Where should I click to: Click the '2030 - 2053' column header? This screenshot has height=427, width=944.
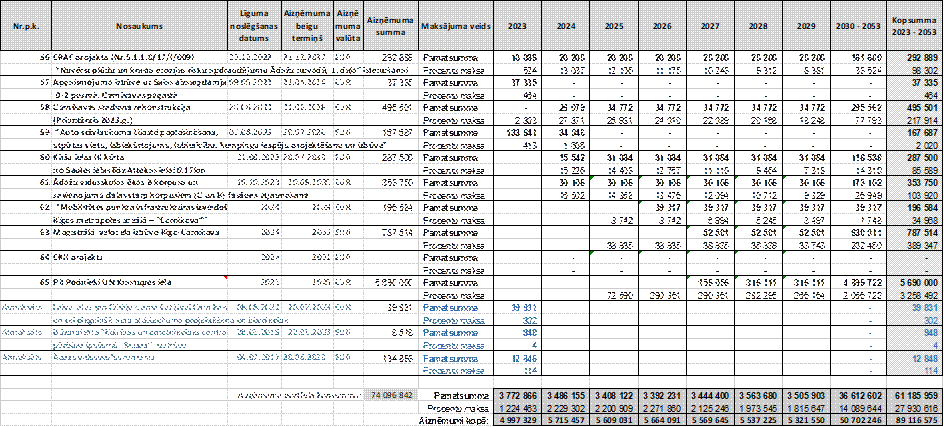click(x=858, y=26)
